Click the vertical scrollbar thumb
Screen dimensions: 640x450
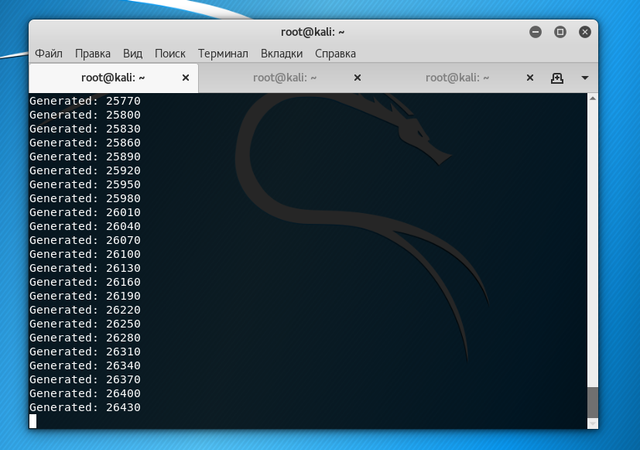coord(593,403)
